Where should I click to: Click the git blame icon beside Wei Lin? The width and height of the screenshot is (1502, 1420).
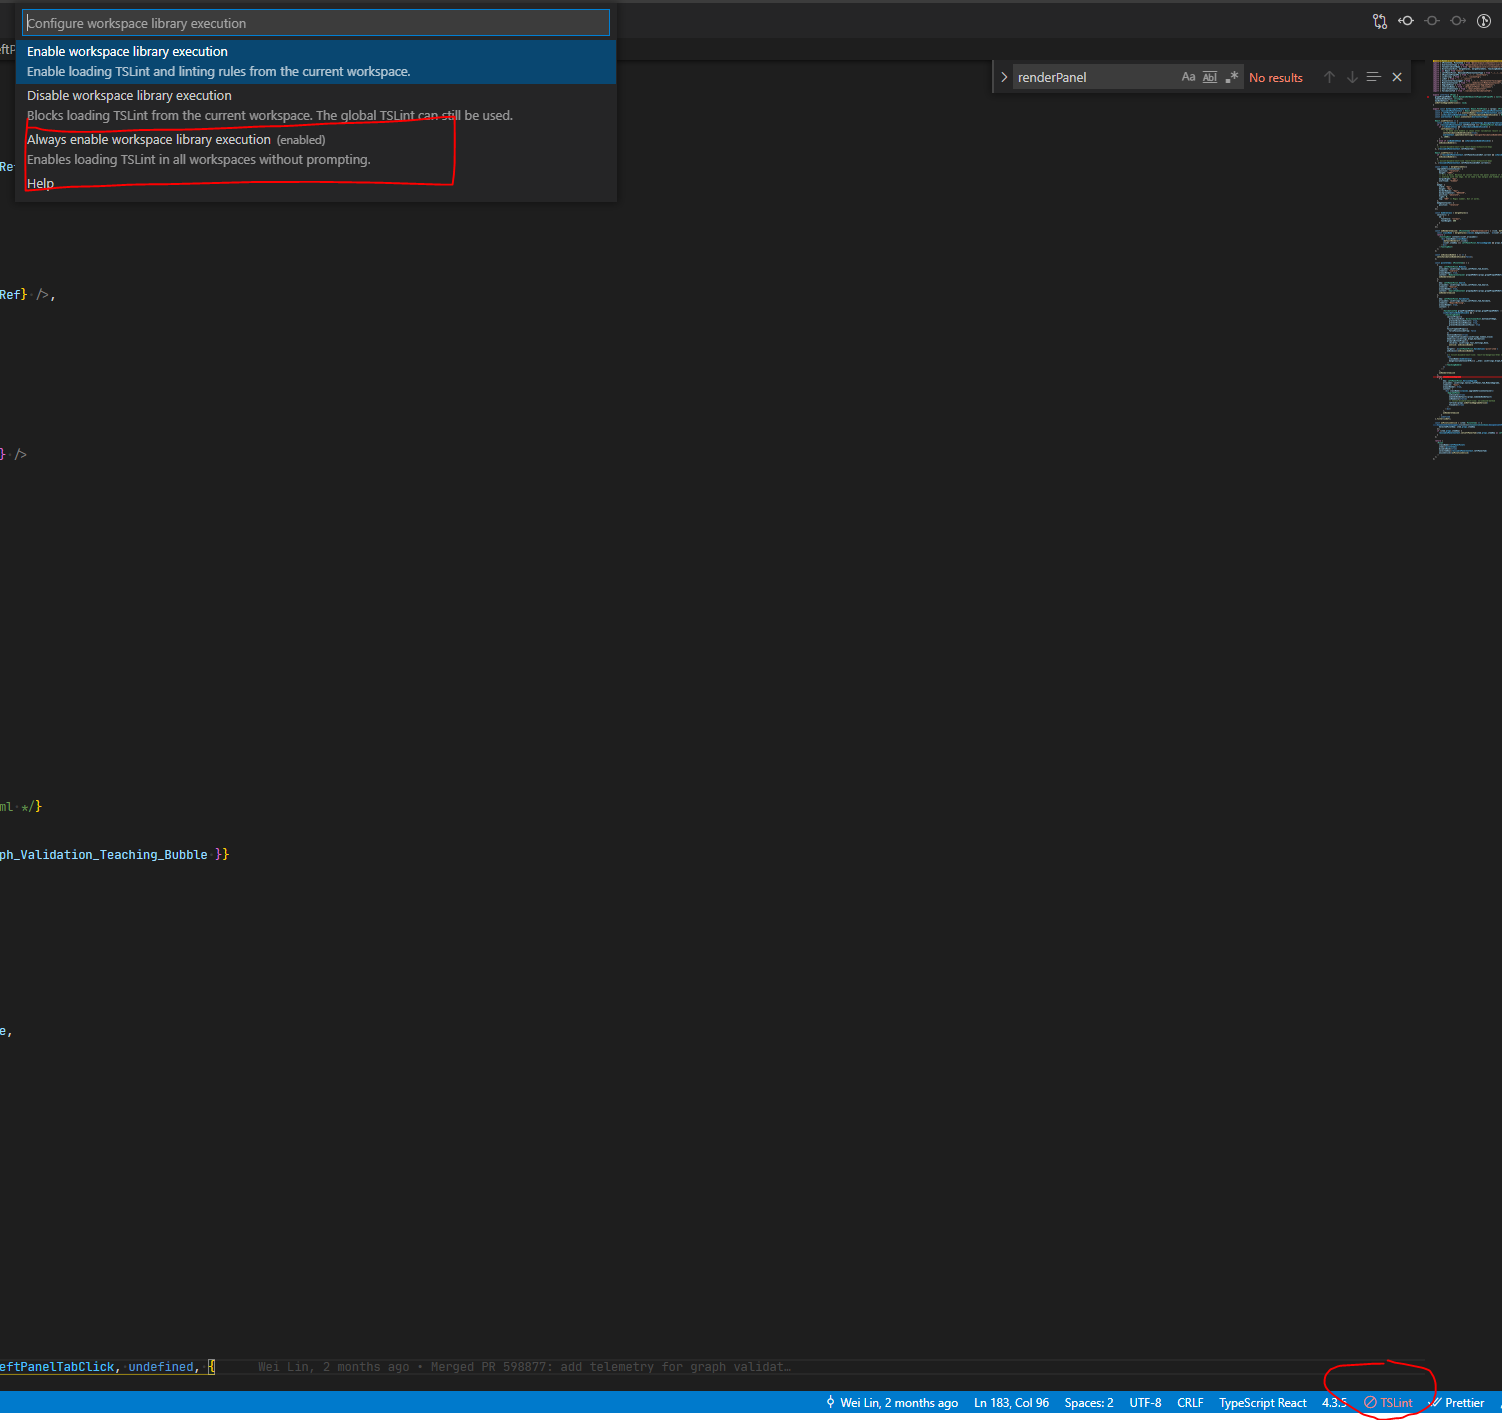pyautogui.click(x=829, y=1402)
